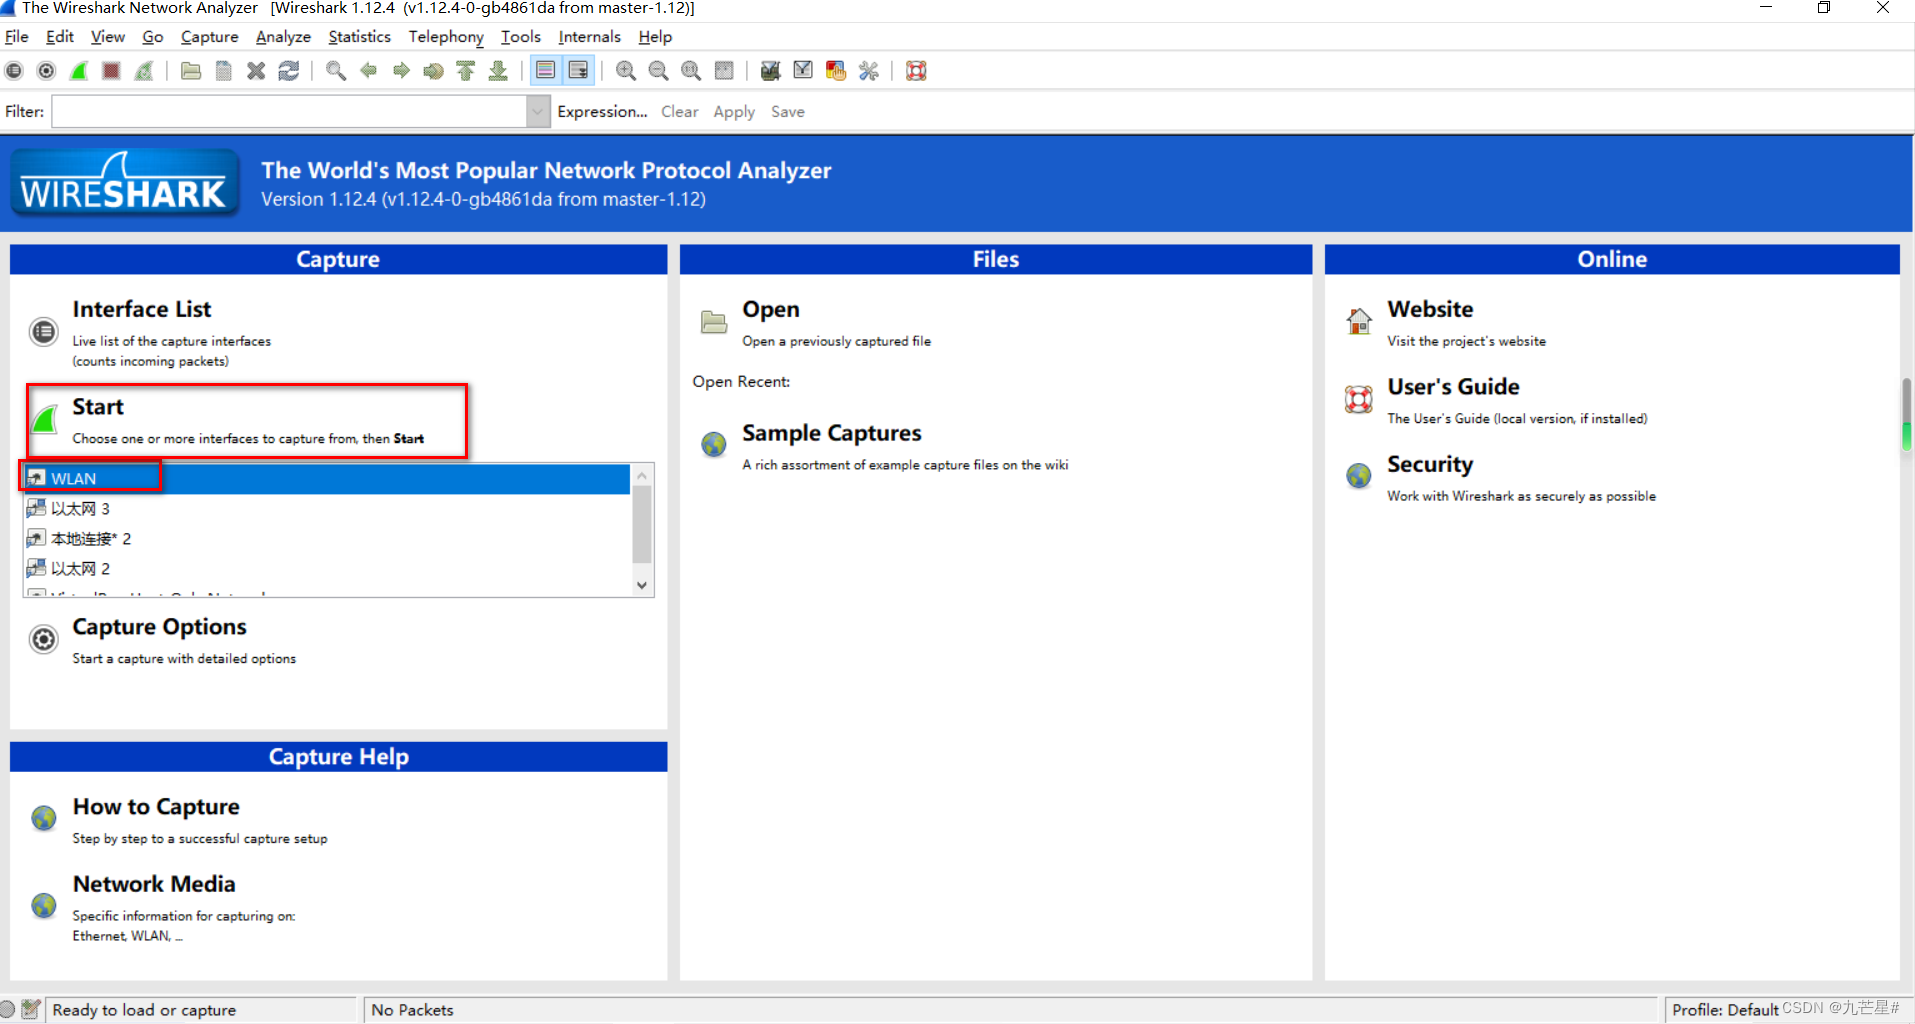
Task: Click the expert info status bar icon
Action: point(8,1010)
